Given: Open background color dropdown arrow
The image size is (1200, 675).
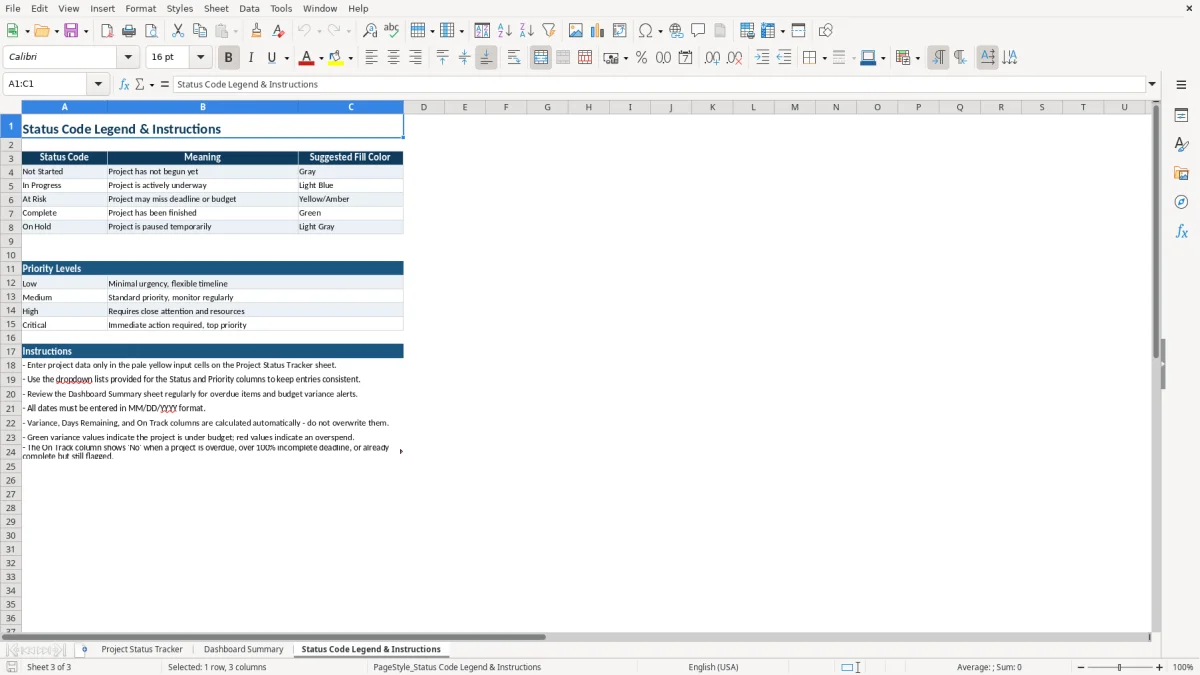Looking at the screenshot, I should pos(350,58).
